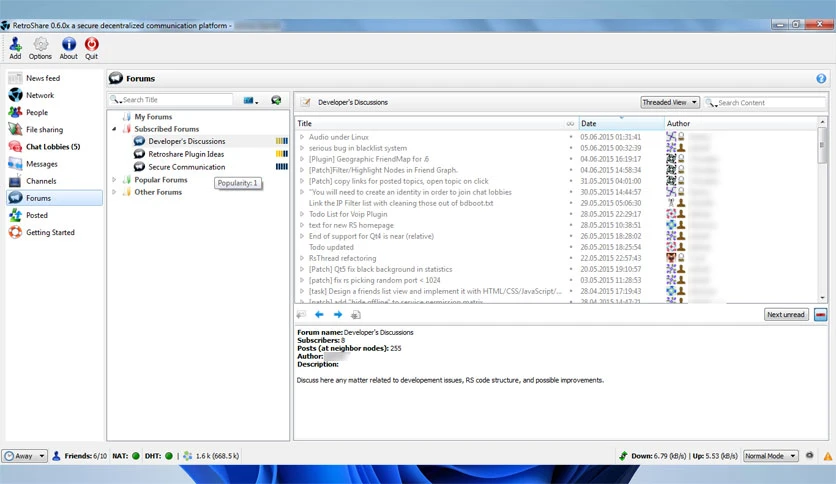Toggle read dot for Audio under Linux
Viewport: 836px width, 484px height.
(570, 137)
